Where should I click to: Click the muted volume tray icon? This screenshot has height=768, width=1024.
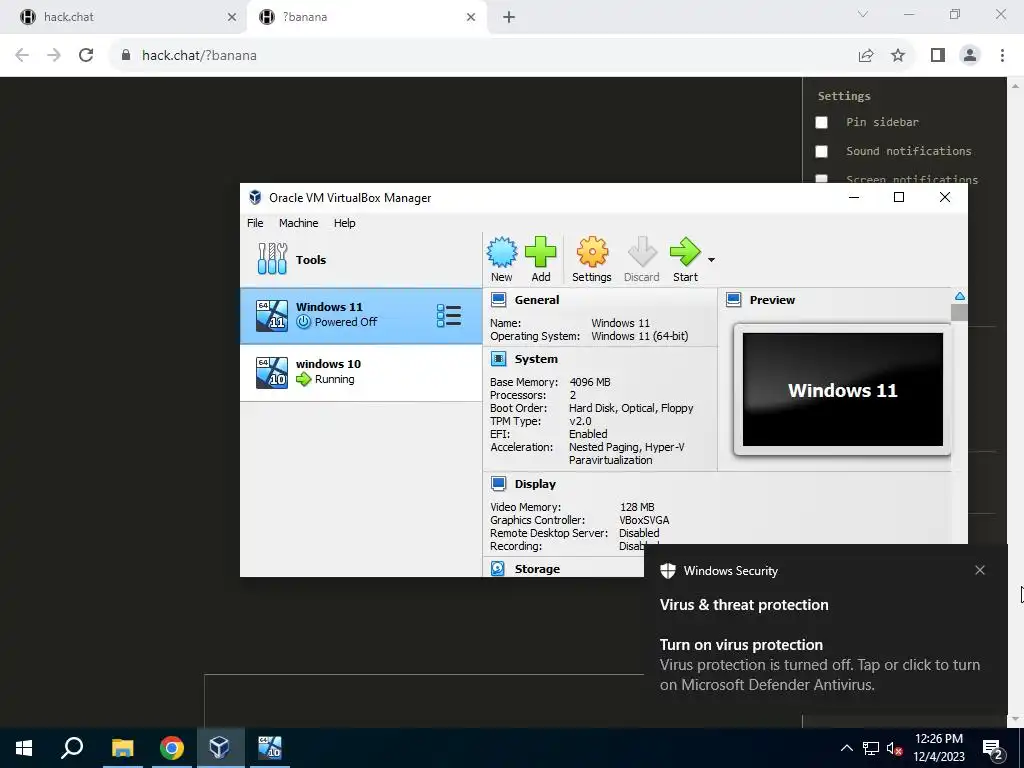[x=895, y=748]
